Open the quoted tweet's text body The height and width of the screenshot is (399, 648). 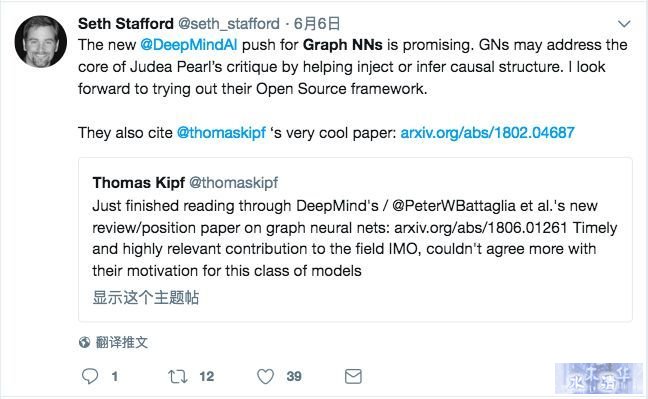[x=355, y=238]
